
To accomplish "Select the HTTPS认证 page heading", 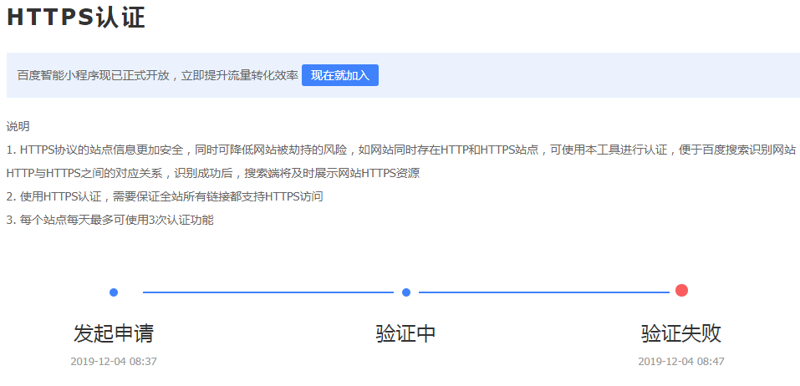I will pos(76,17).
